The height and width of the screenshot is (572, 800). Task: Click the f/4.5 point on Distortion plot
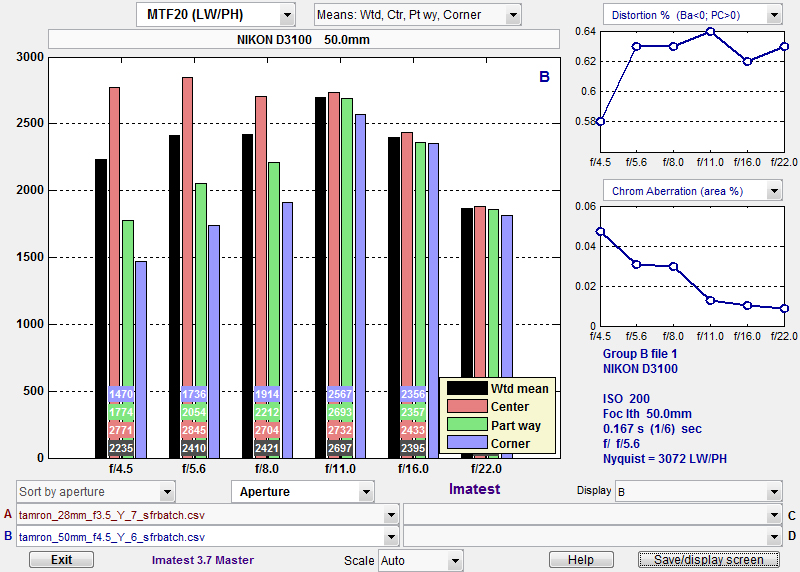[x=601, y=121]
